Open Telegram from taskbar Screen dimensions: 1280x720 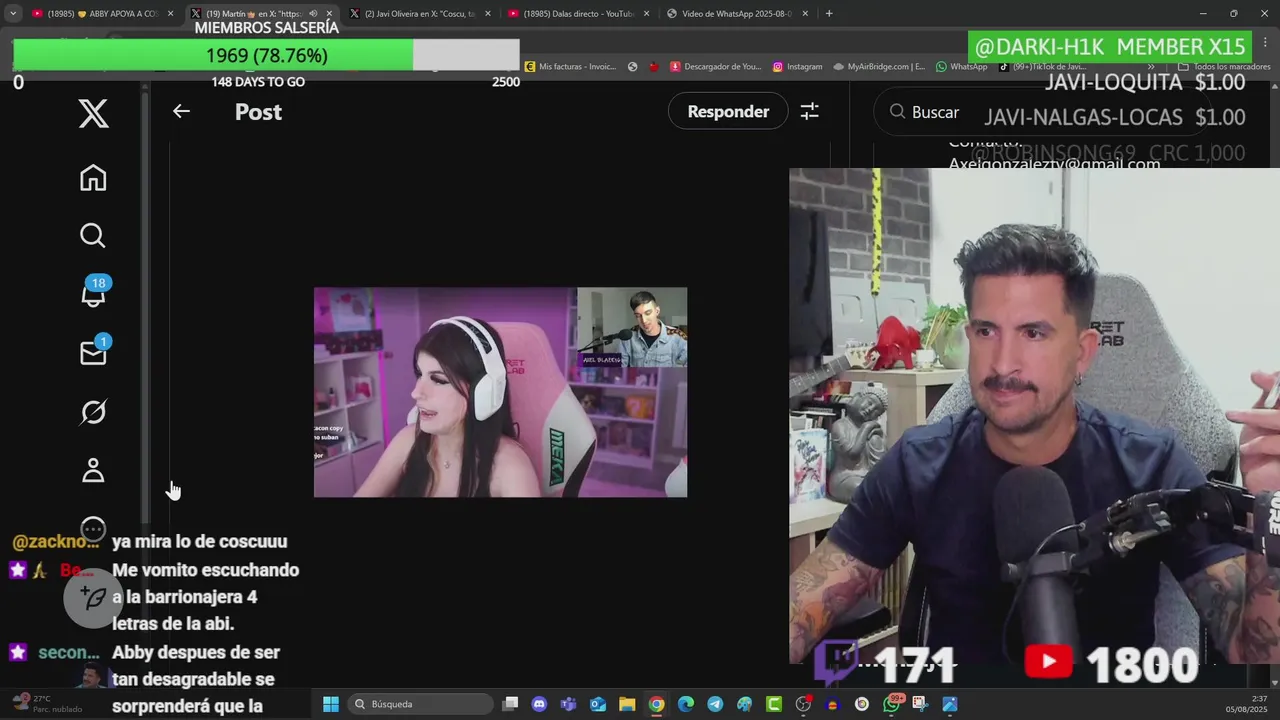tap(715, 704)
